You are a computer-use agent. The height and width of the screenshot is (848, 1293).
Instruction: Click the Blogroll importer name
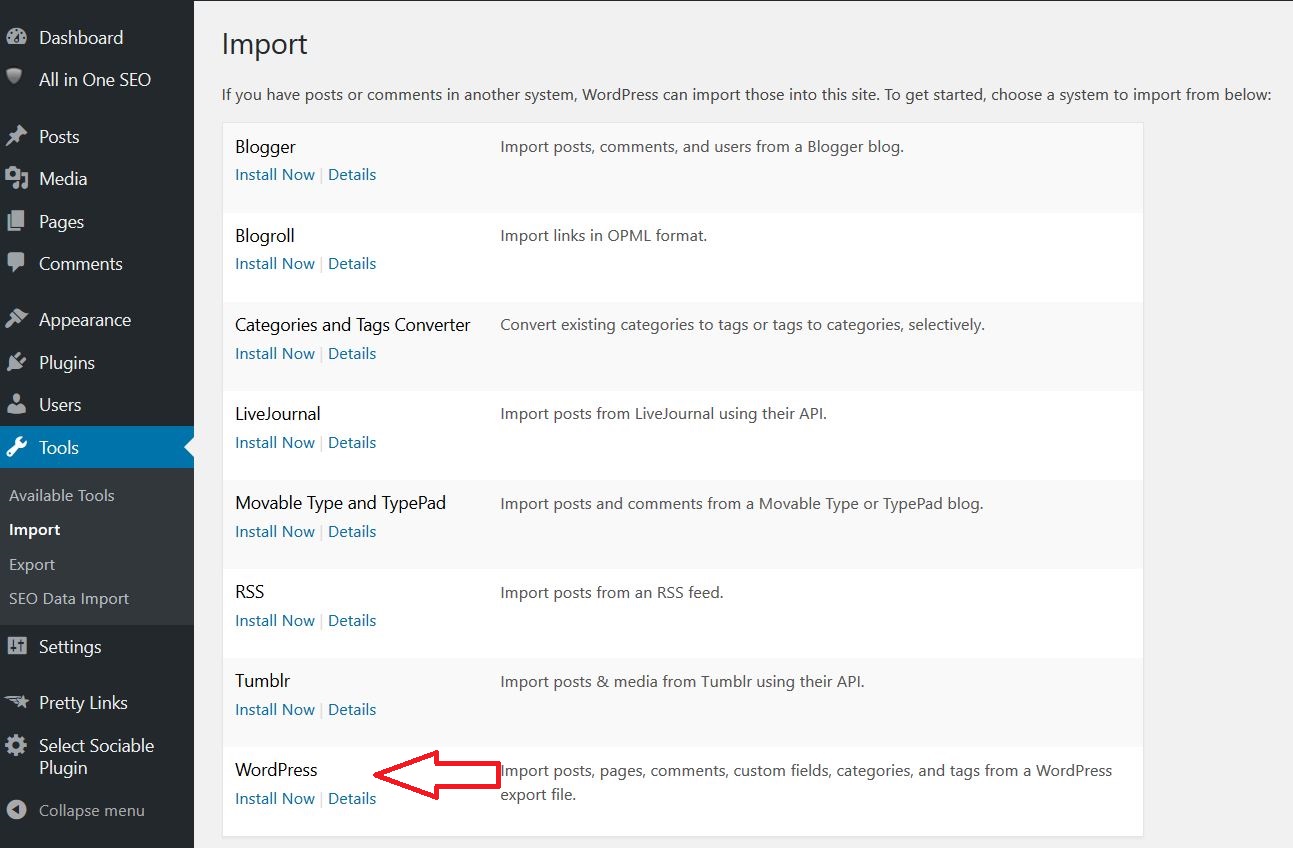point(265,236)
